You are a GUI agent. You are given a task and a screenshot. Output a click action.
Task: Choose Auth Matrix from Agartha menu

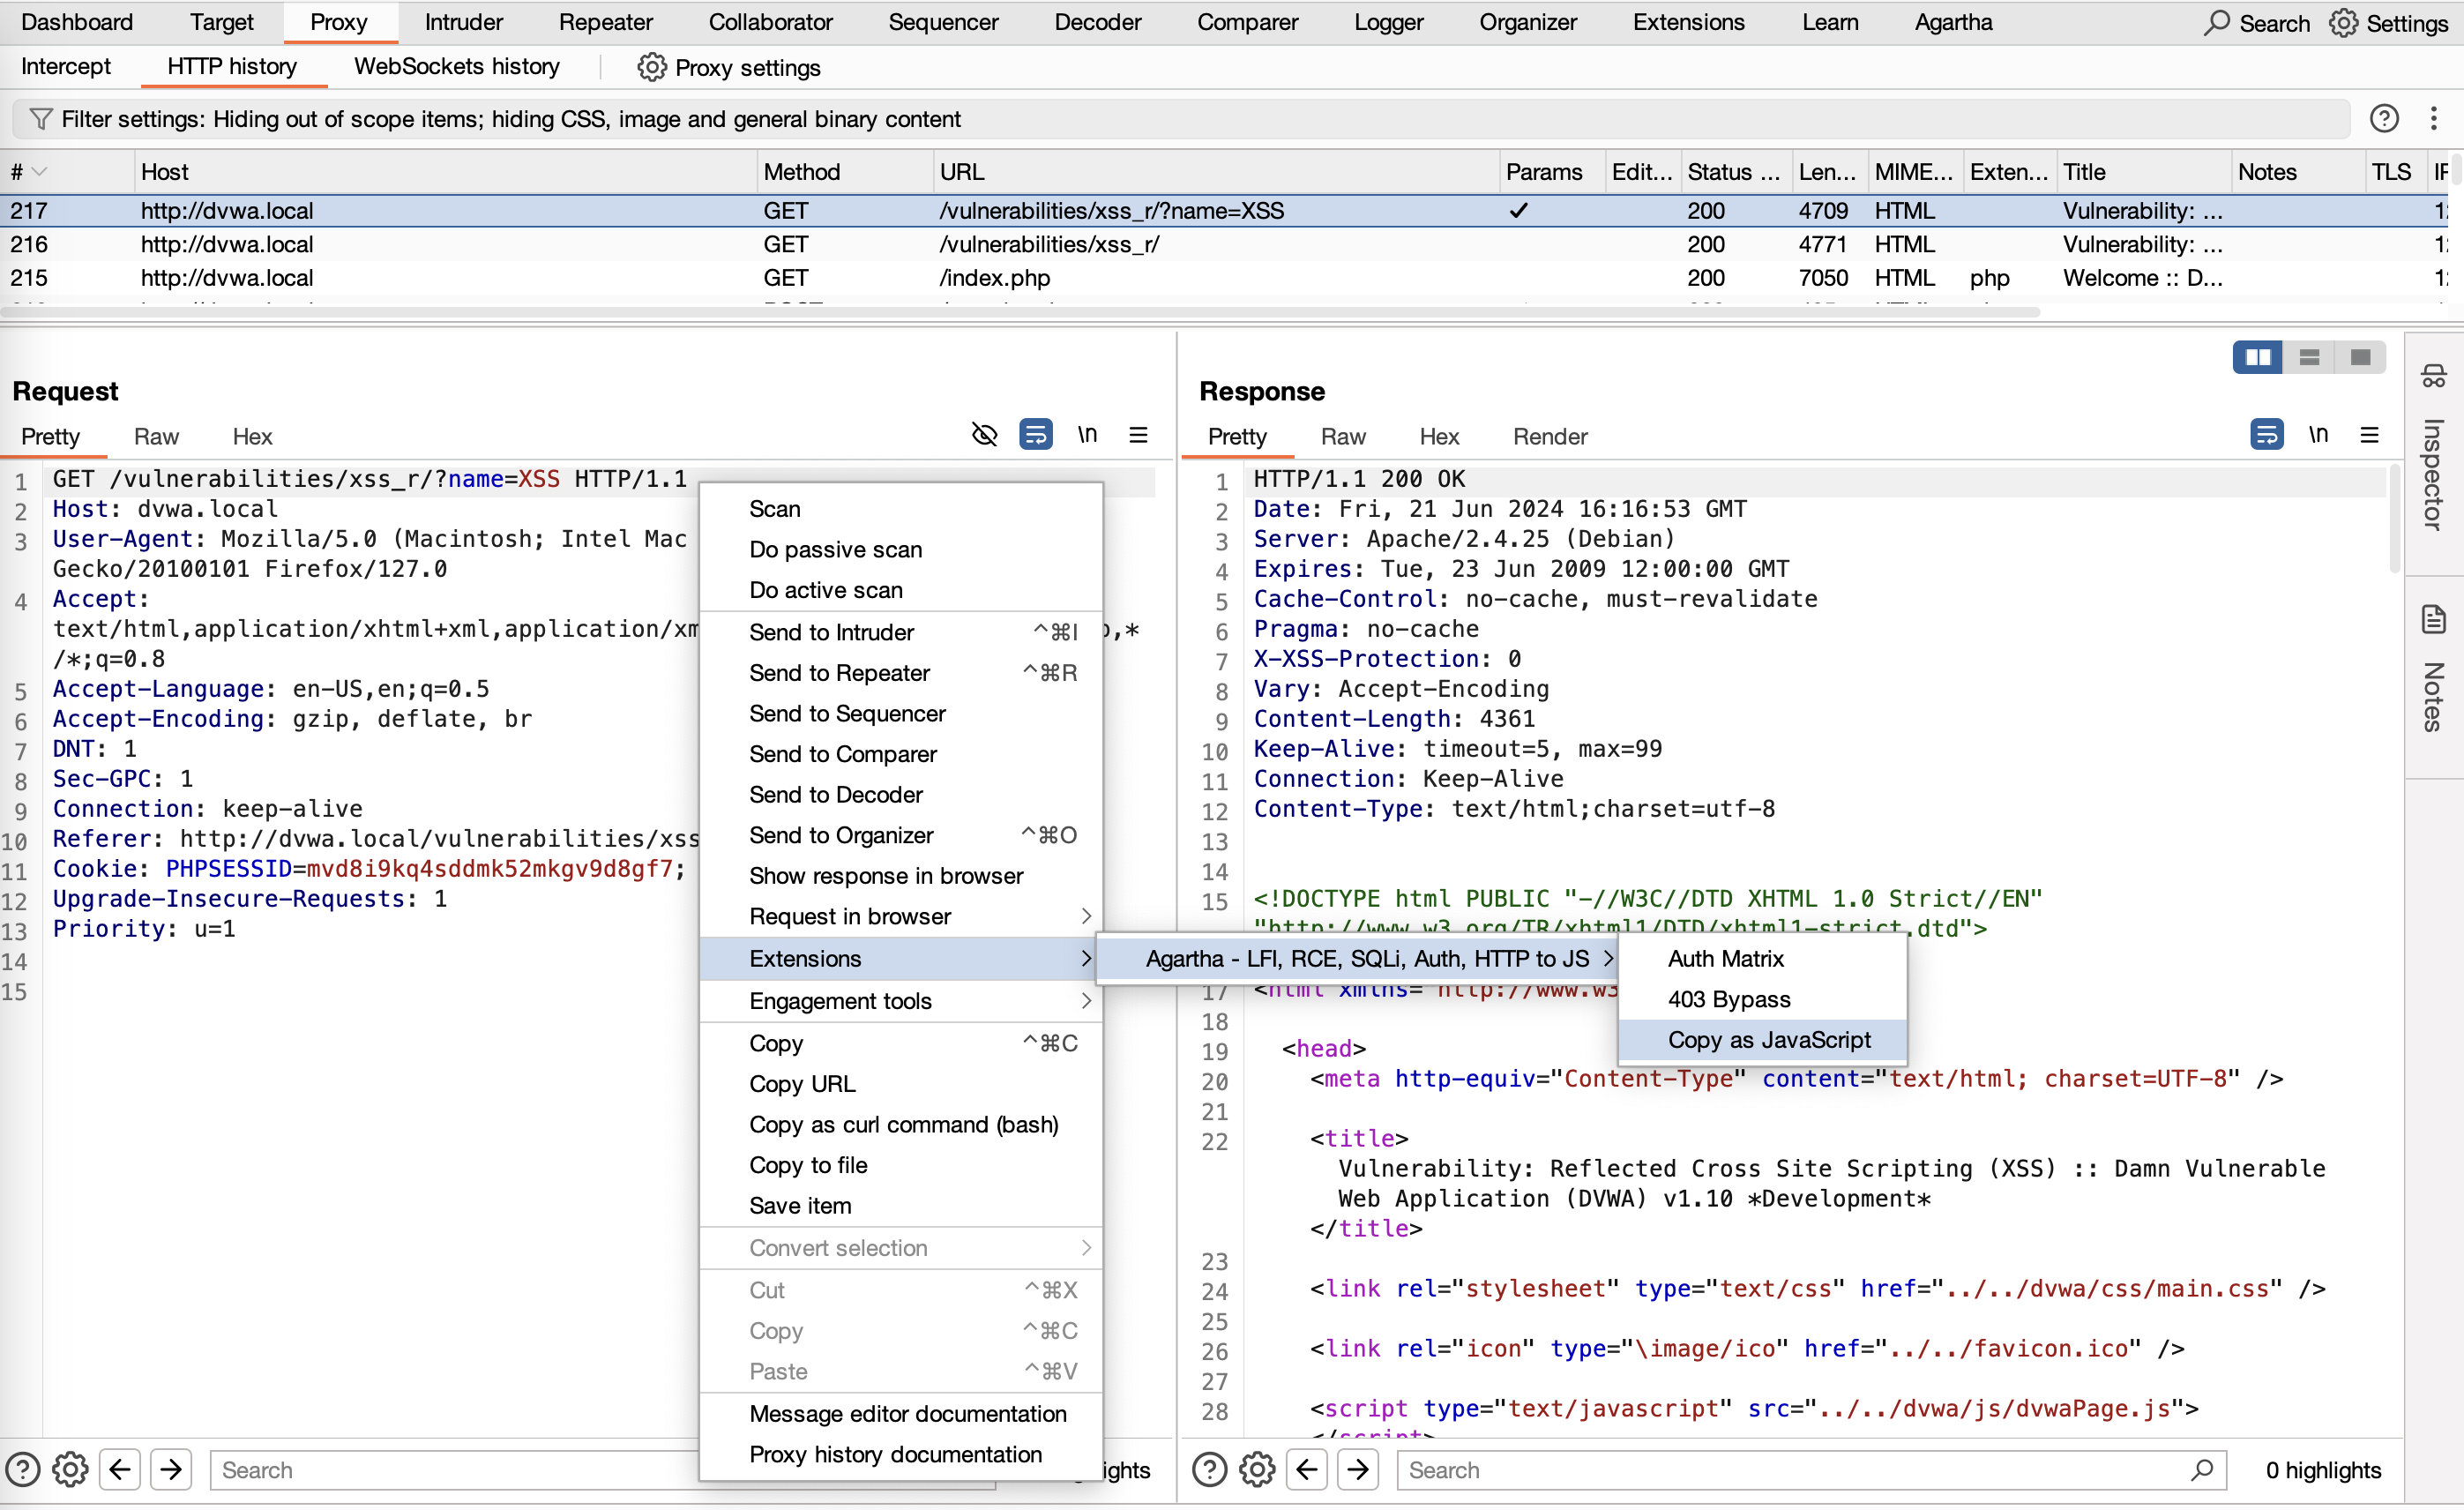1763,958
